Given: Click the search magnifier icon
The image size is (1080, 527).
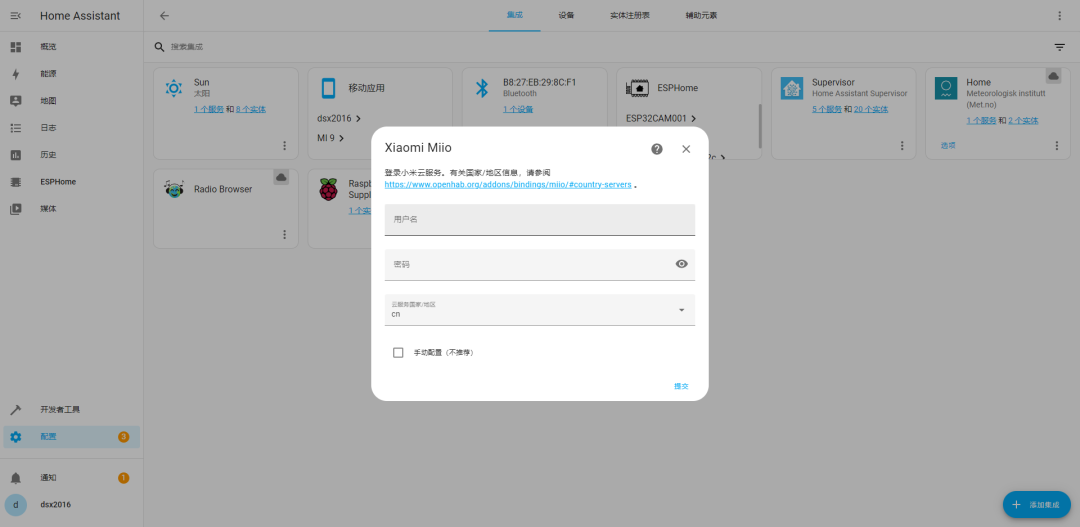Looking at the screenshot, I should [x=159, y=47].
